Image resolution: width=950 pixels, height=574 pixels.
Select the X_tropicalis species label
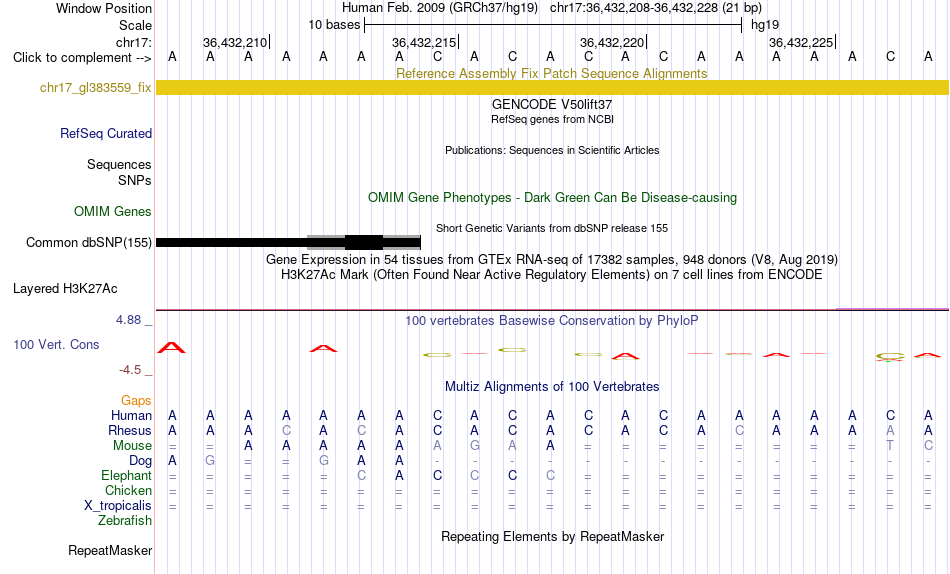coord(118,506)
